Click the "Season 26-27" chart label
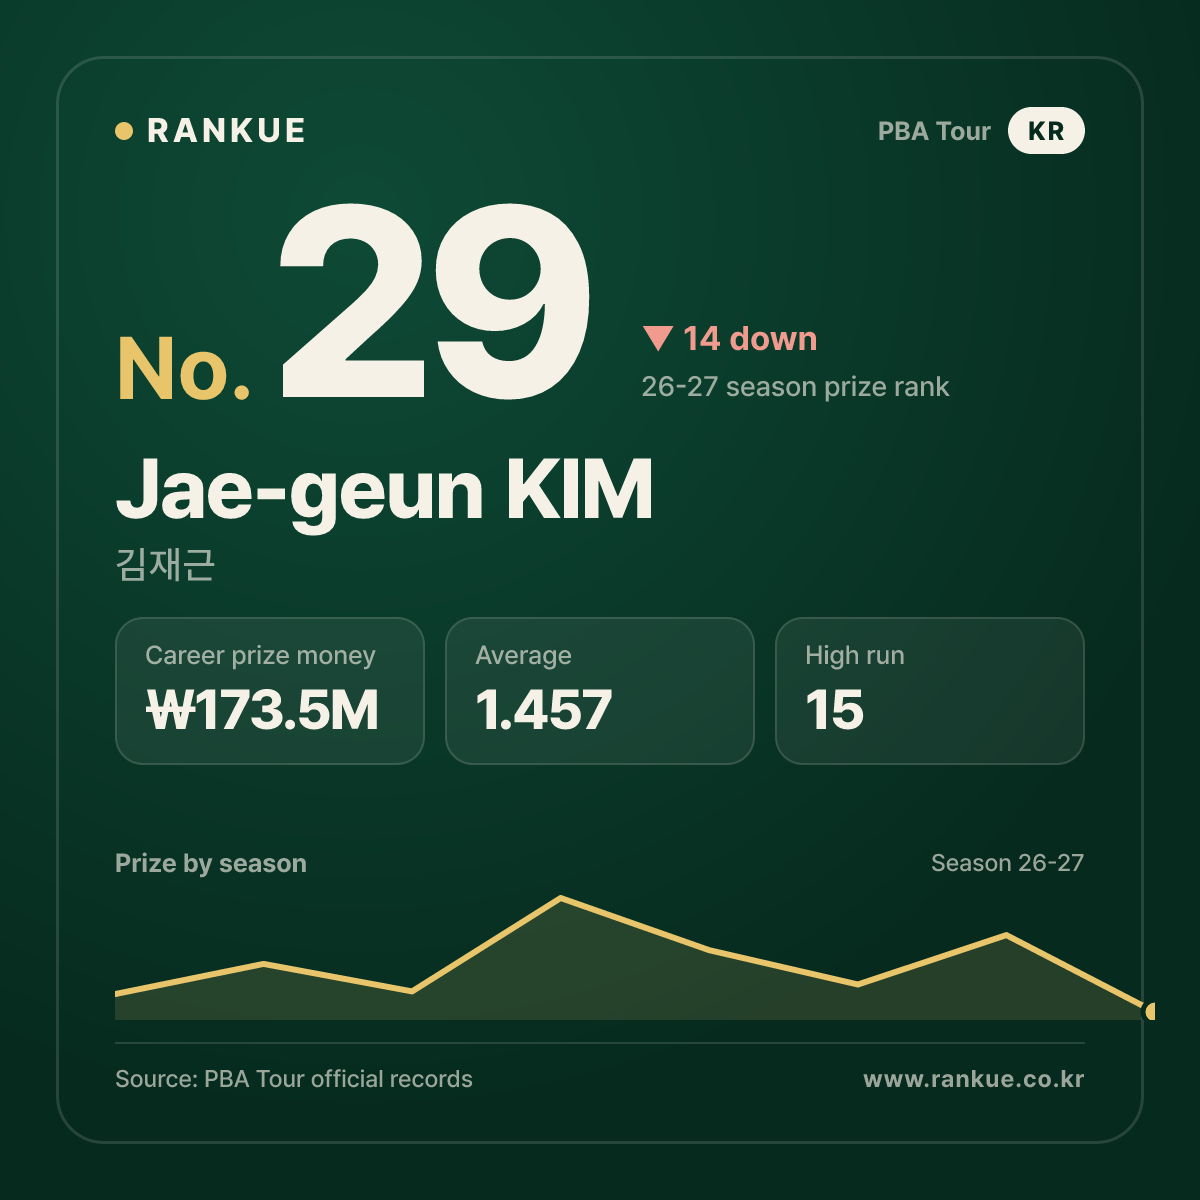Image resolution: width=1200 pixels, height=1200 pixels. click(1007, 863)
